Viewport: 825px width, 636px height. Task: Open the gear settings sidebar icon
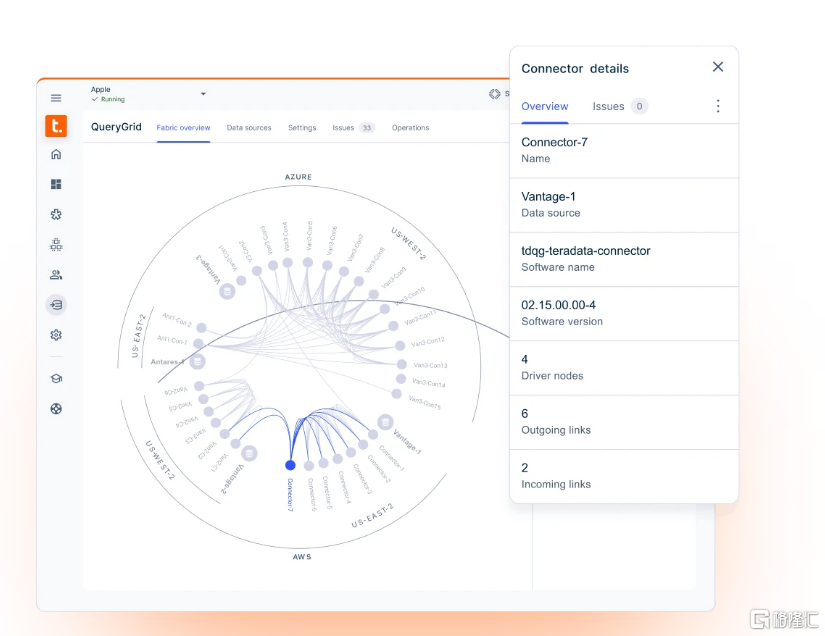[x=56, y=335]
